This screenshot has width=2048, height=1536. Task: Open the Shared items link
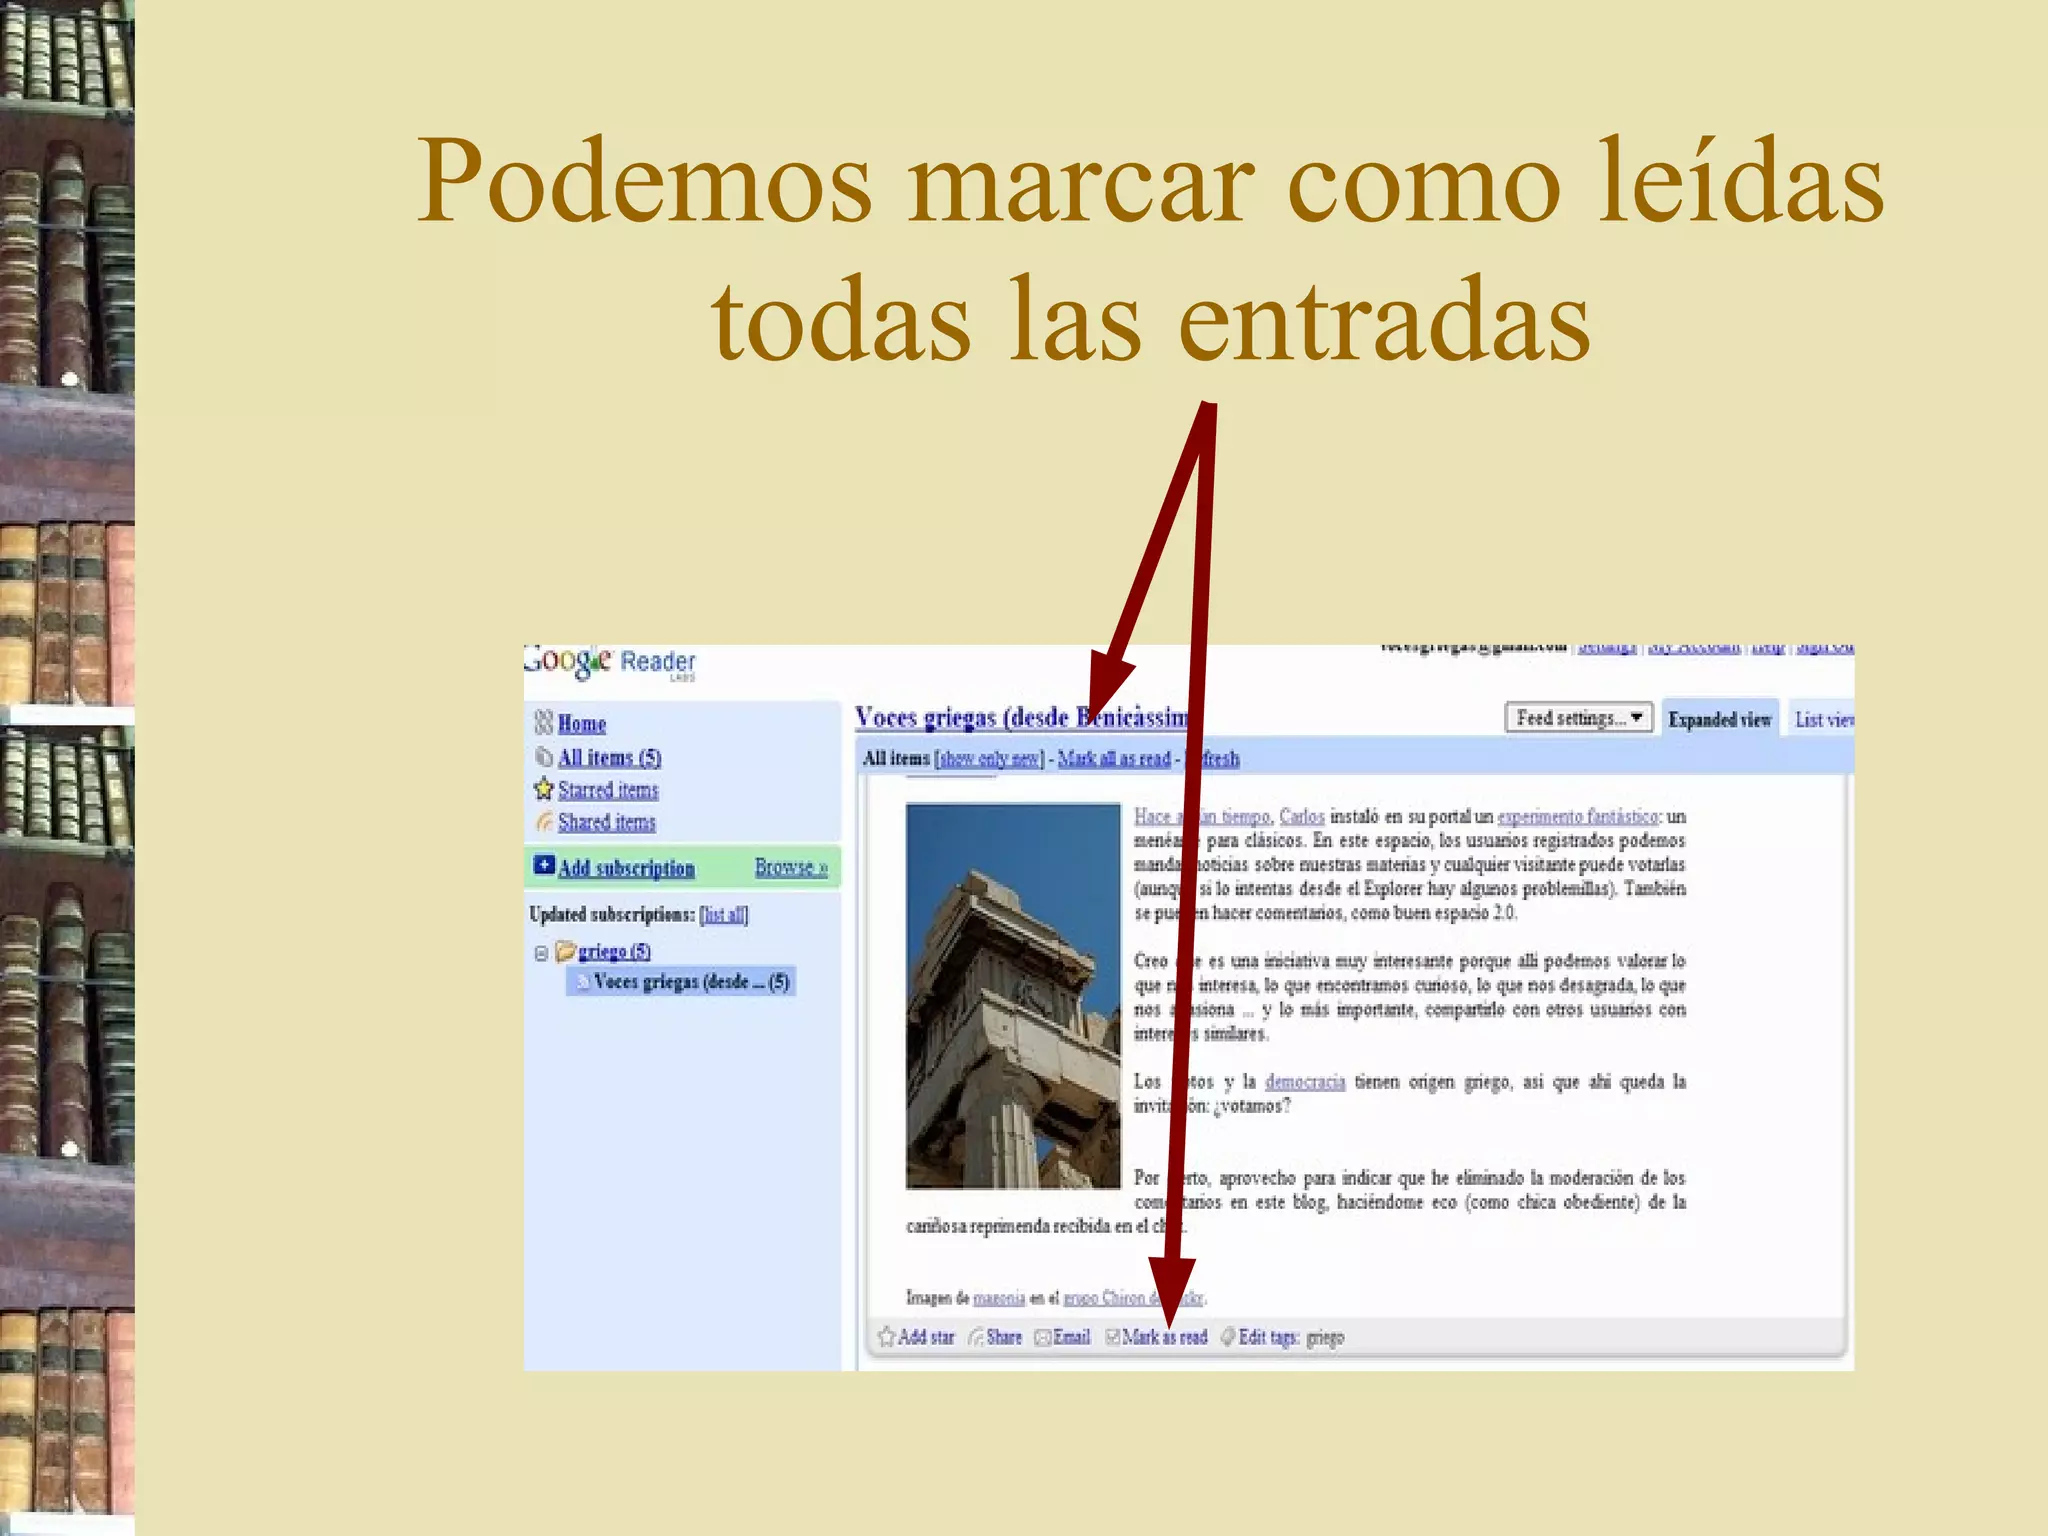(607, 822)
